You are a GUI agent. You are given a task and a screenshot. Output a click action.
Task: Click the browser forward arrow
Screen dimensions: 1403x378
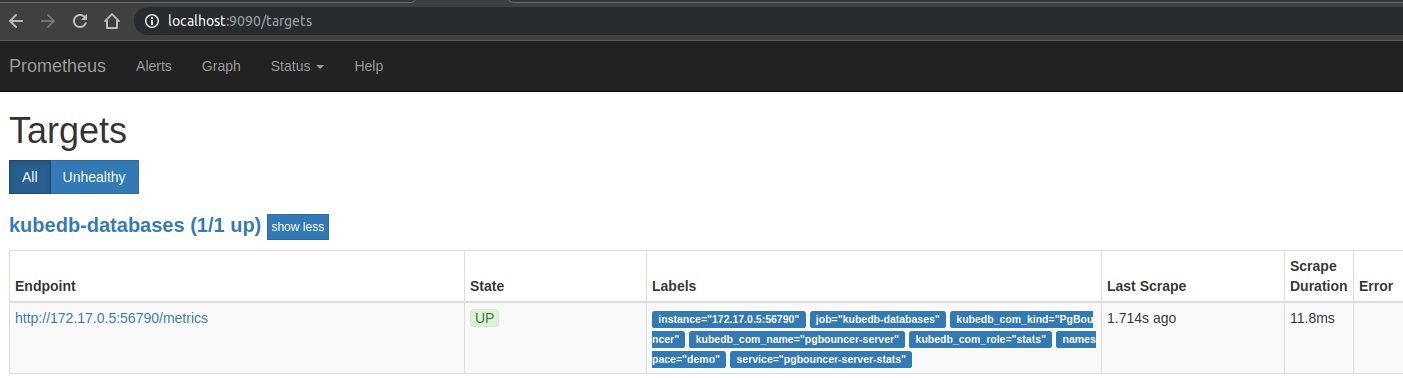48,20
